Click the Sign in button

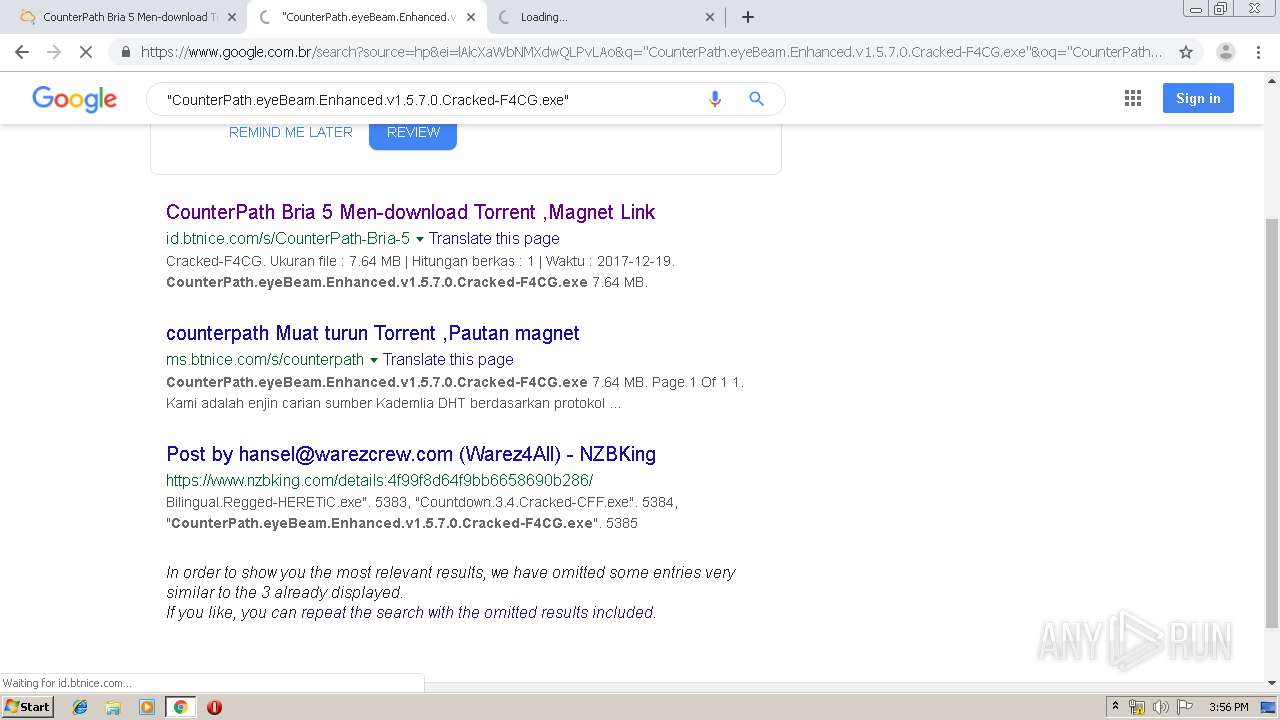tap(1198, 98)
